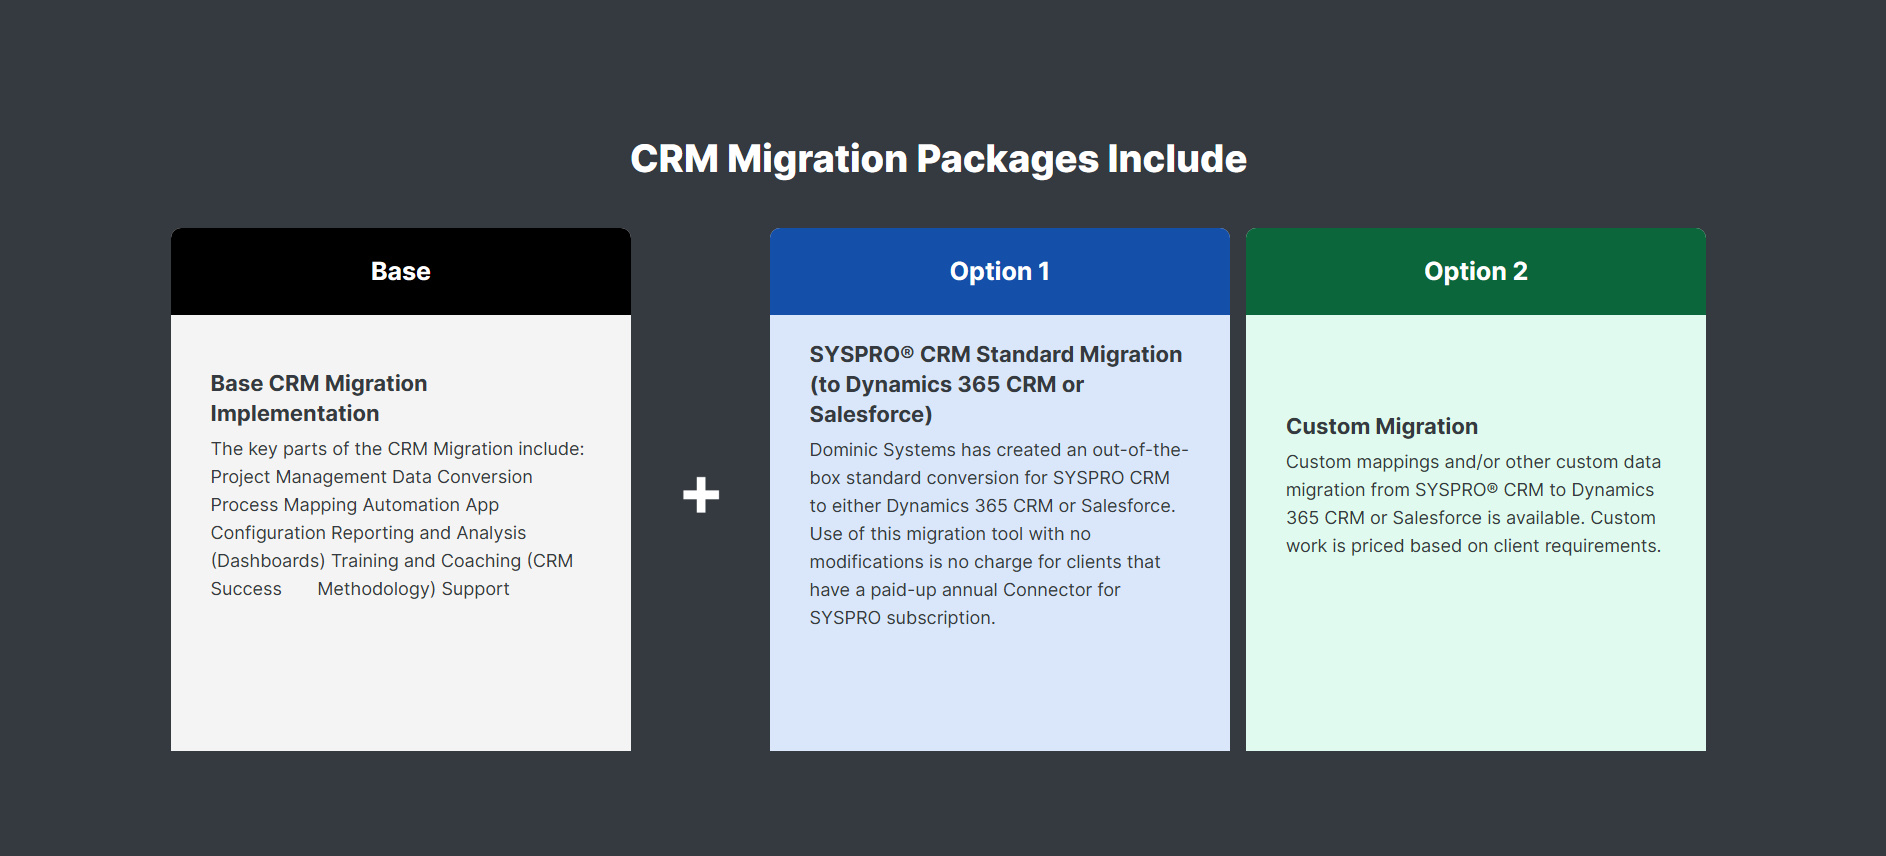Click 'Project Management Data Conversion' line
This screenshot has width=1886, height=856.
click(x=371, y=477)
